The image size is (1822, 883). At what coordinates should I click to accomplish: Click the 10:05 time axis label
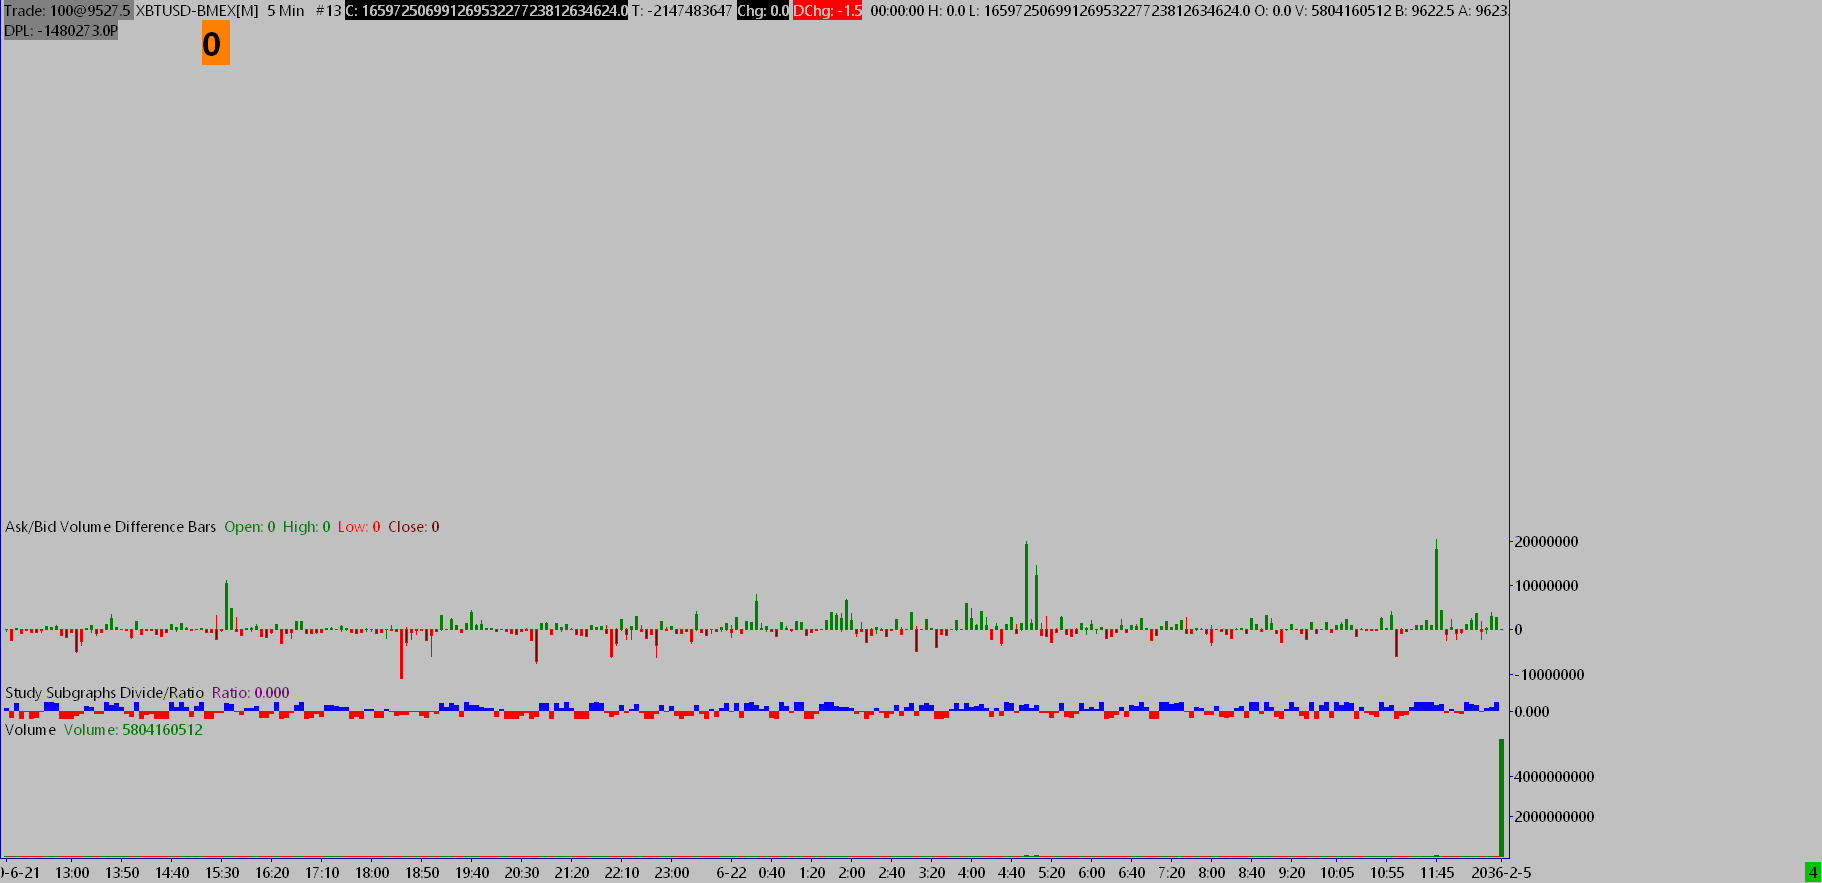1337,872
